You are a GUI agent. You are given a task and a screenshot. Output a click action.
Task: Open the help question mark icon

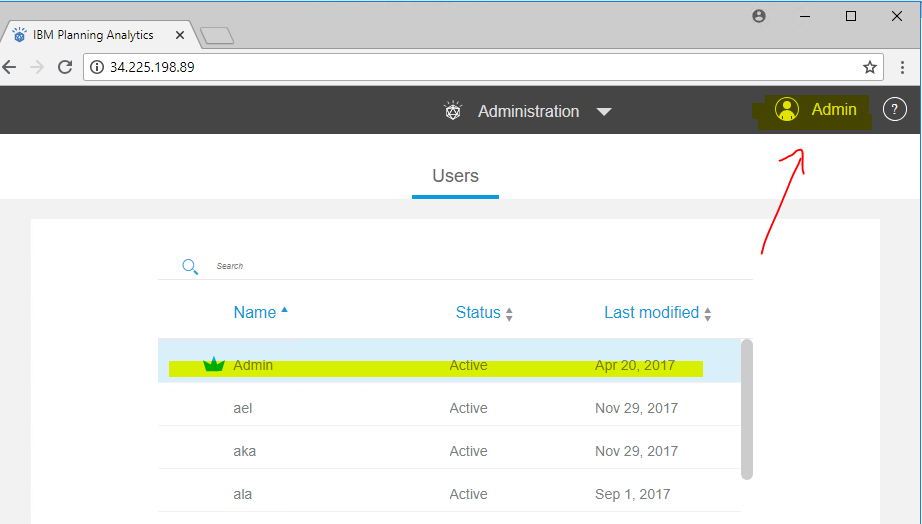(x=894, y=110)
